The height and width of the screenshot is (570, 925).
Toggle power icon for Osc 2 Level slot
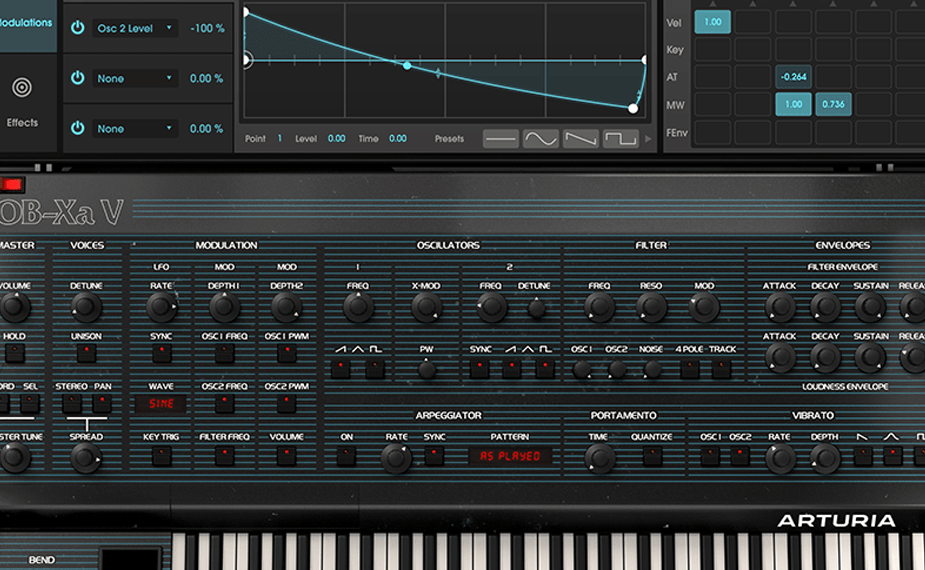point(77,28)
